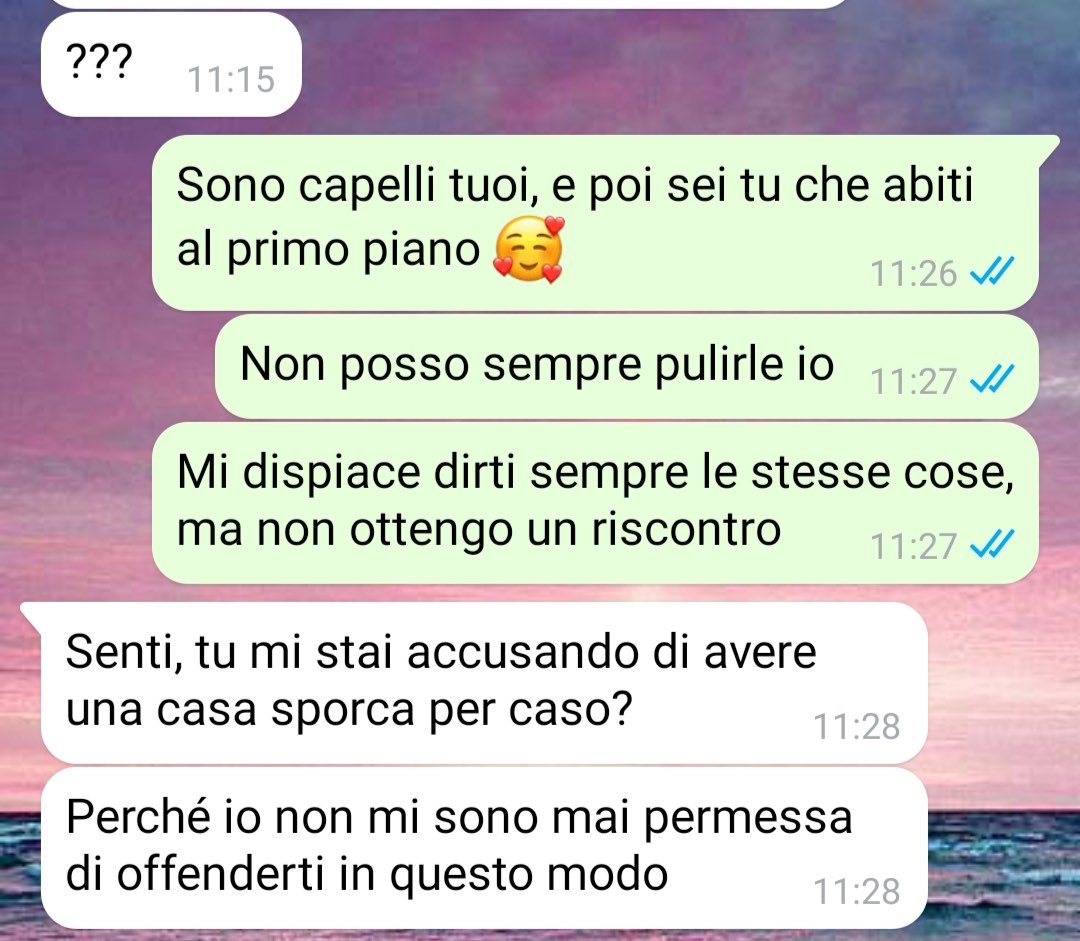Tap blue read checkmarks on 11:26 message

(x=992, y=271)
